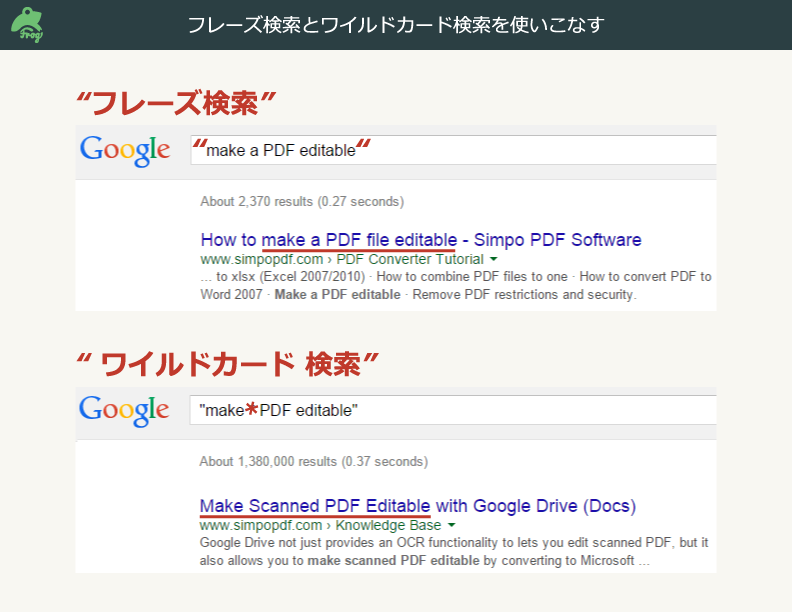This screenshot has height=612, width=792.
Task: Click header title "フレーズ検索とワイルドカード検索を使いこなす"
Action: (x=396, y=25)
